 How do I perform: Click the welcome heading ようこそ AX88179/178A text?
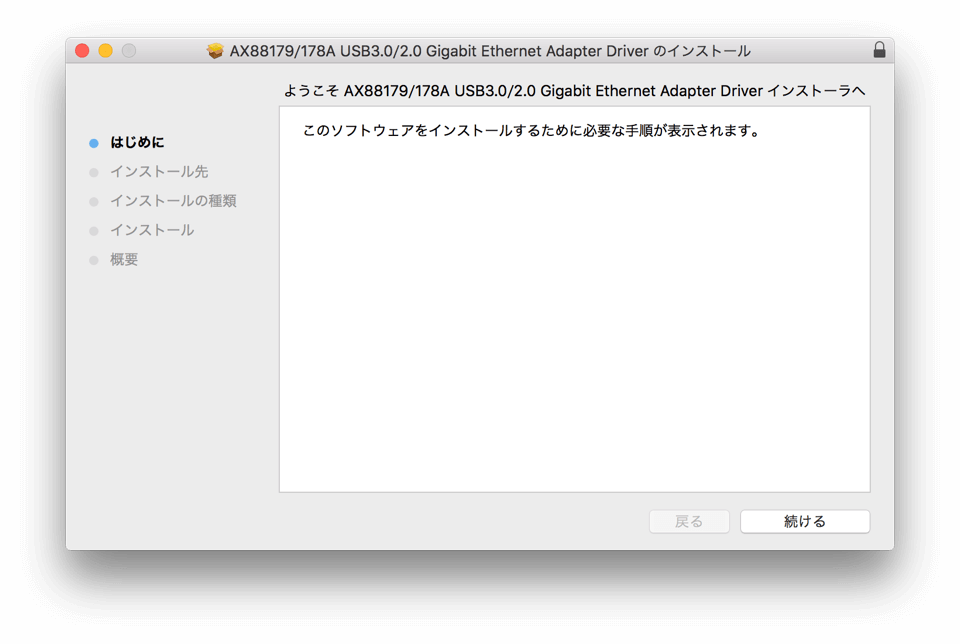pos(574,91)
